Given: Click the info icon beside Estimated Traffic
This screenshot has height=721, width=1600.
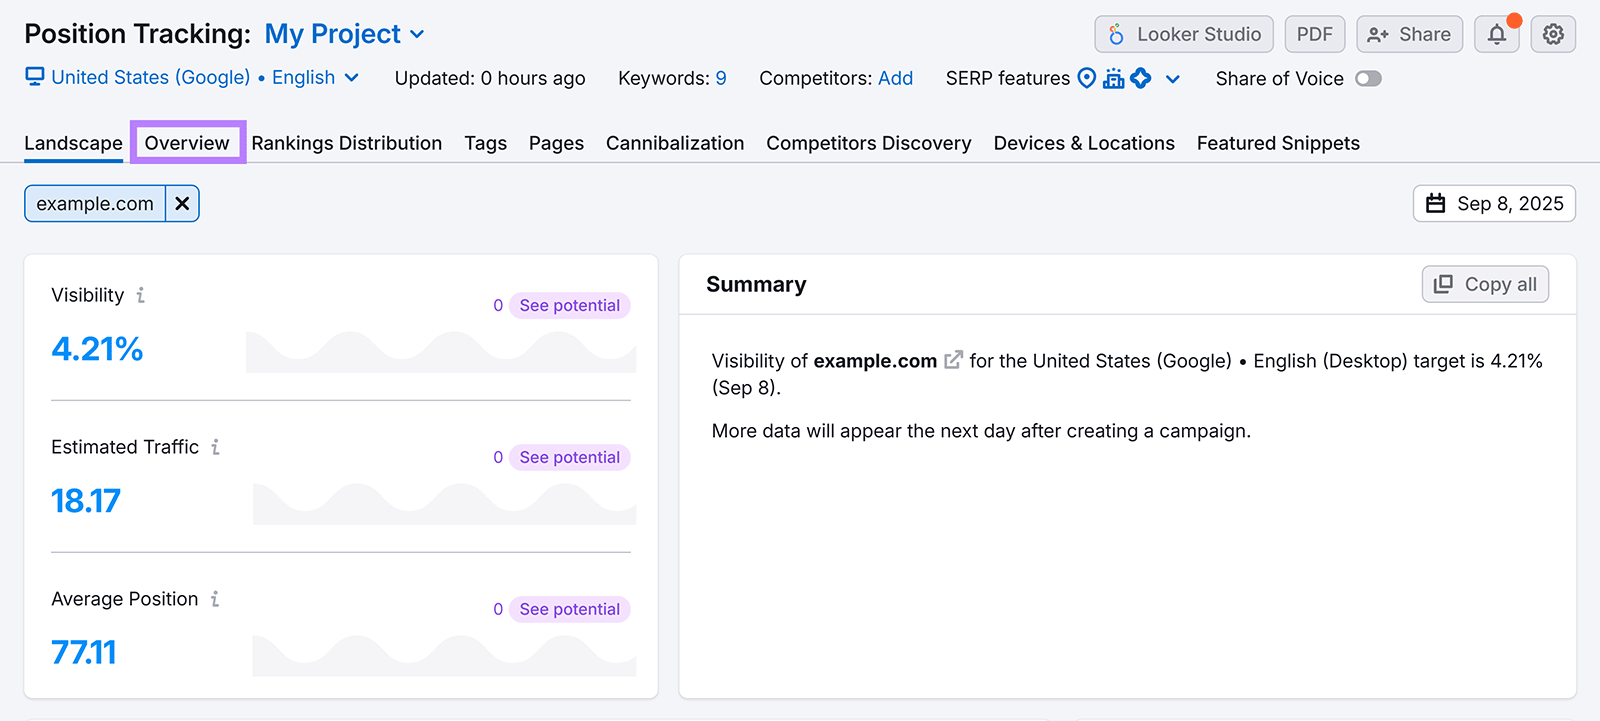Looking at the screenshot, I should coord(215,447).
